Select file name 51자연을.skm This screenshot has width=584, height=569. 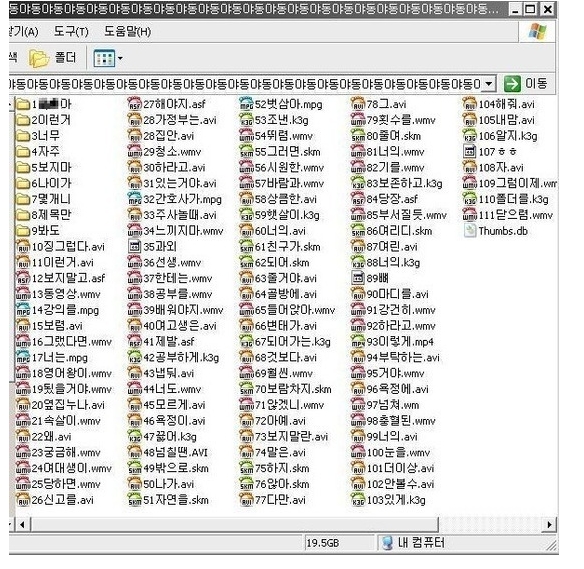tap(176, 500)
